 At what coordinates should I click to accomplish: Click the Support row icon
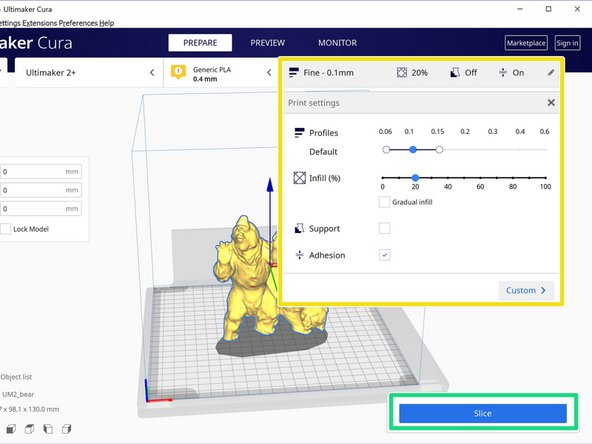pos(299,228)
